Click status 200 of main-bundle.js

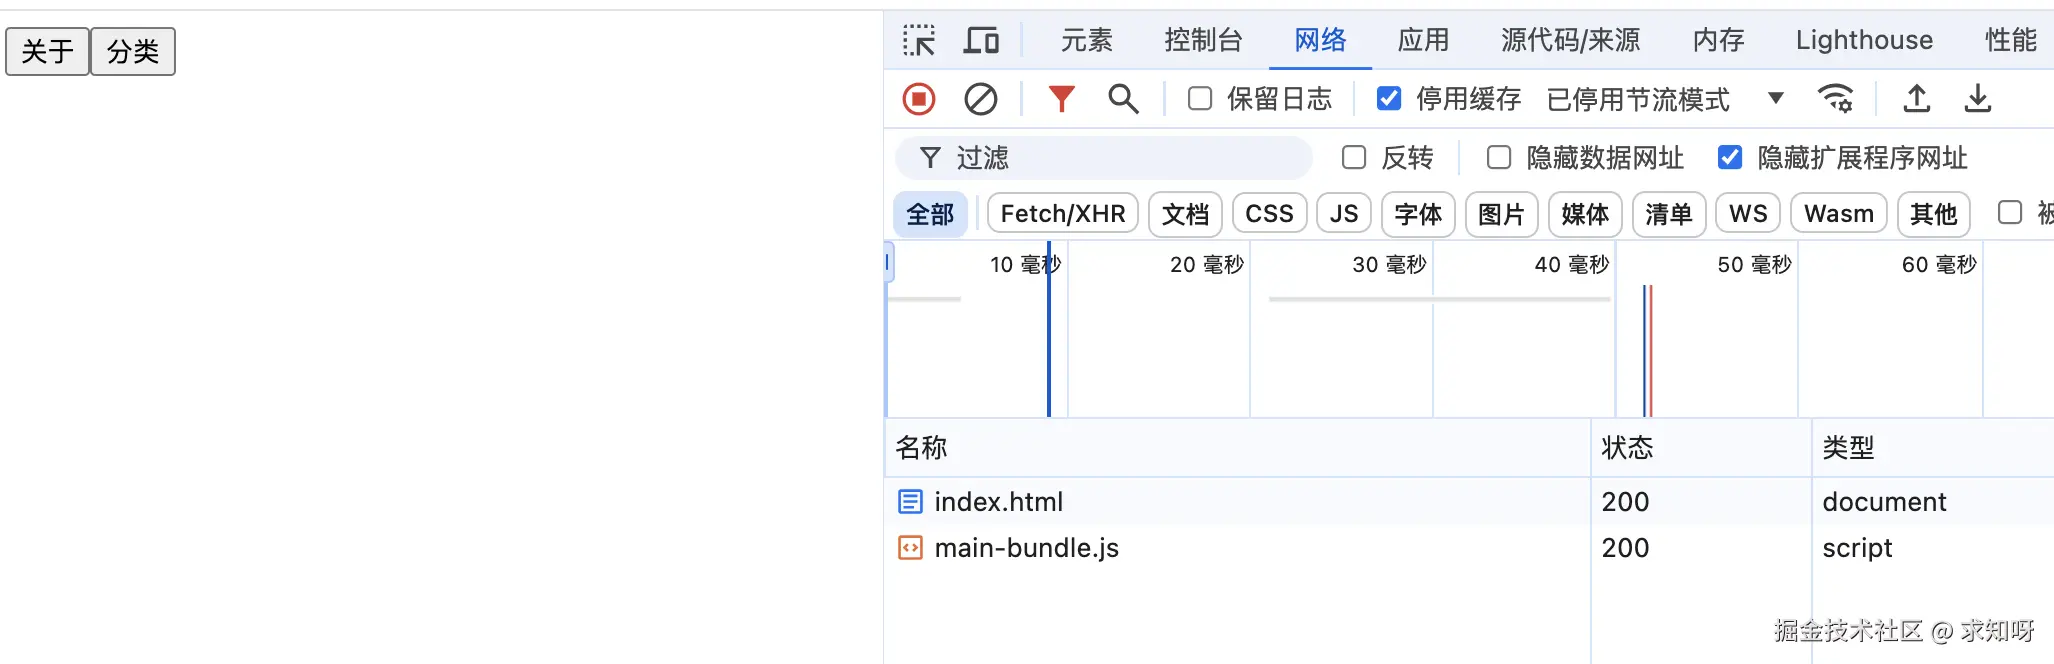coord(1625,548)
